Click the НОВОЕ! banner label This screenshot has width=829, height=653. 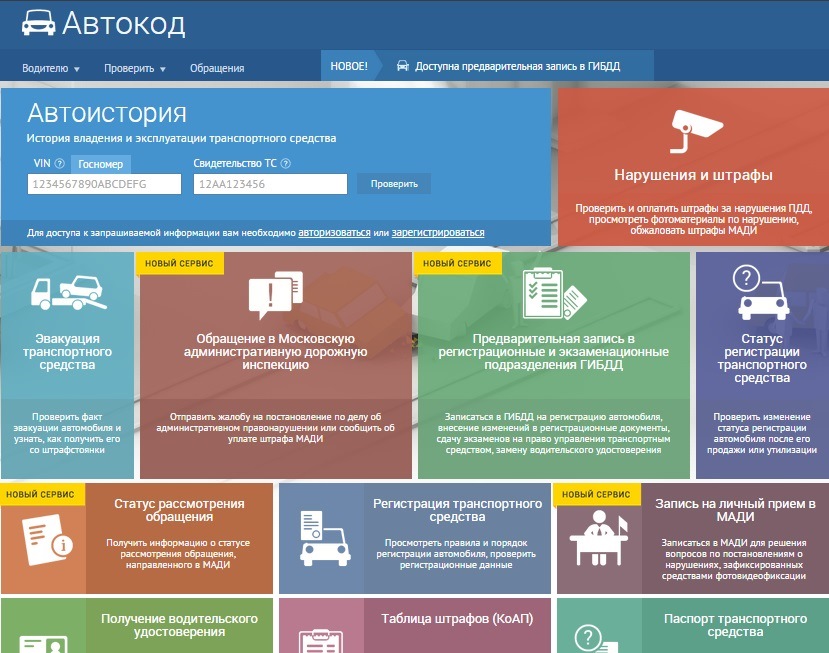348,66
